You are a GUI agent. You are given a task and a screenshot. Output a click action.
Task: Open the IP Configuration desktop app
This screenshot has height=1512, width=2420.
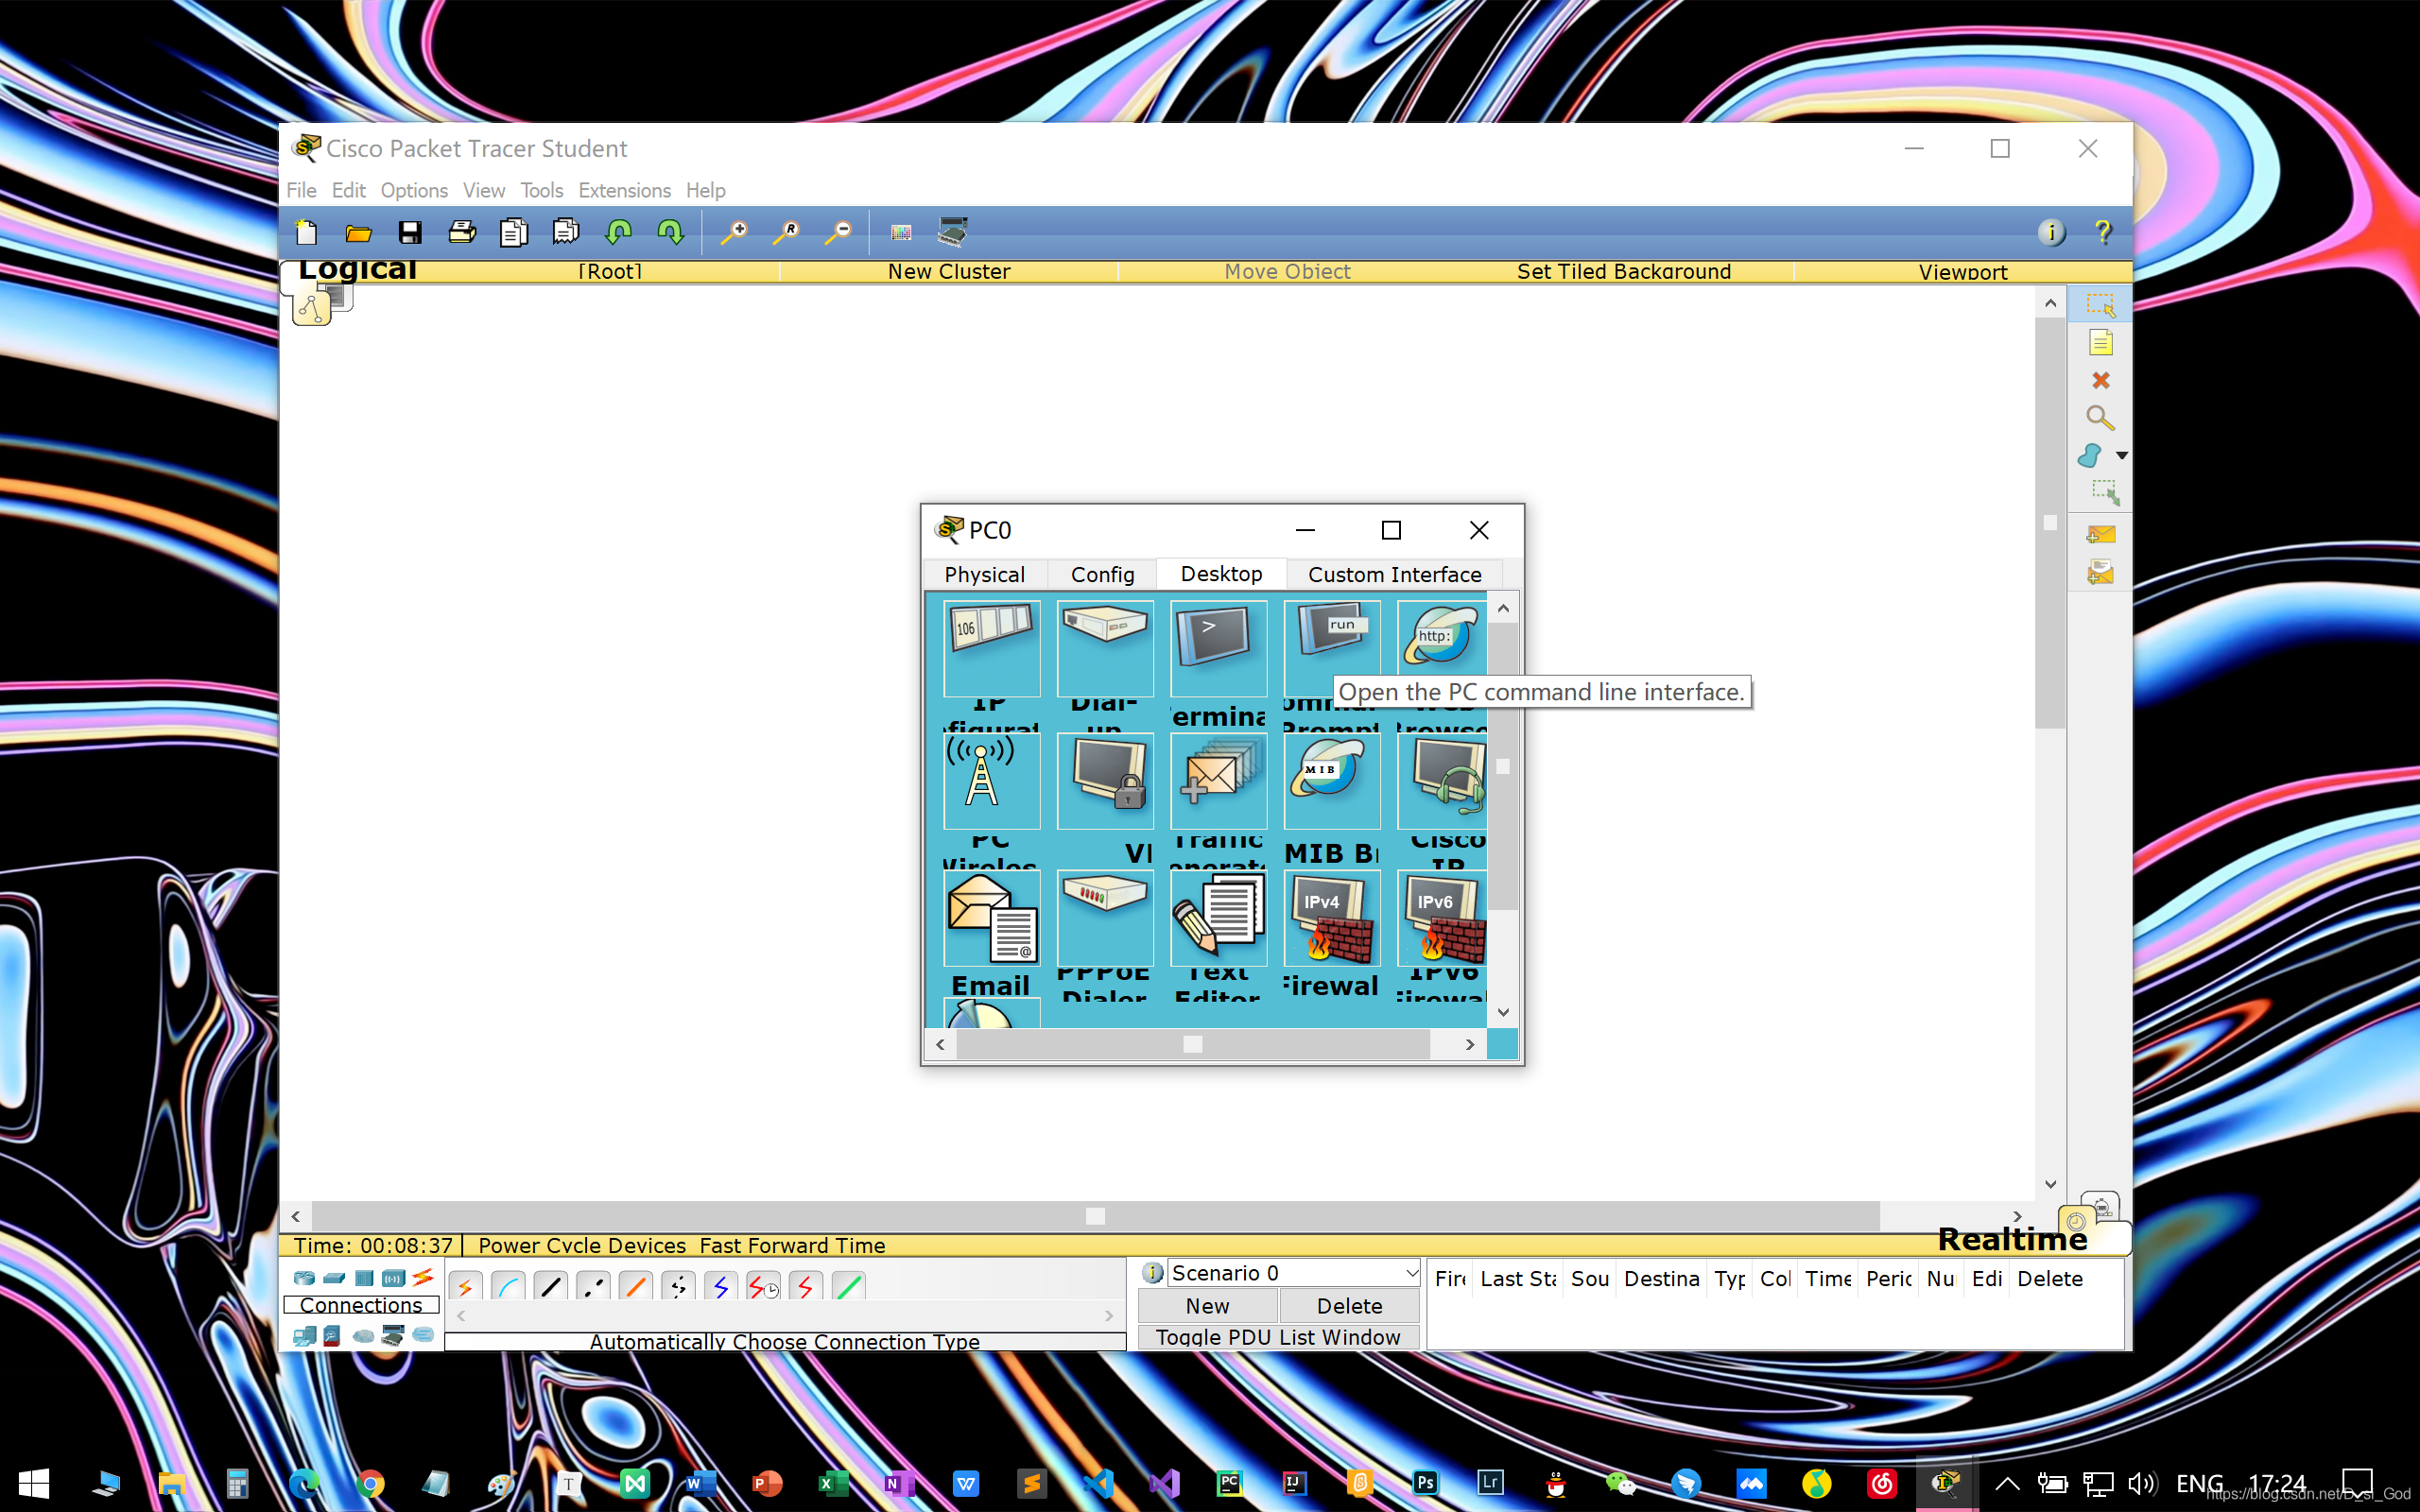pos(991,647)
